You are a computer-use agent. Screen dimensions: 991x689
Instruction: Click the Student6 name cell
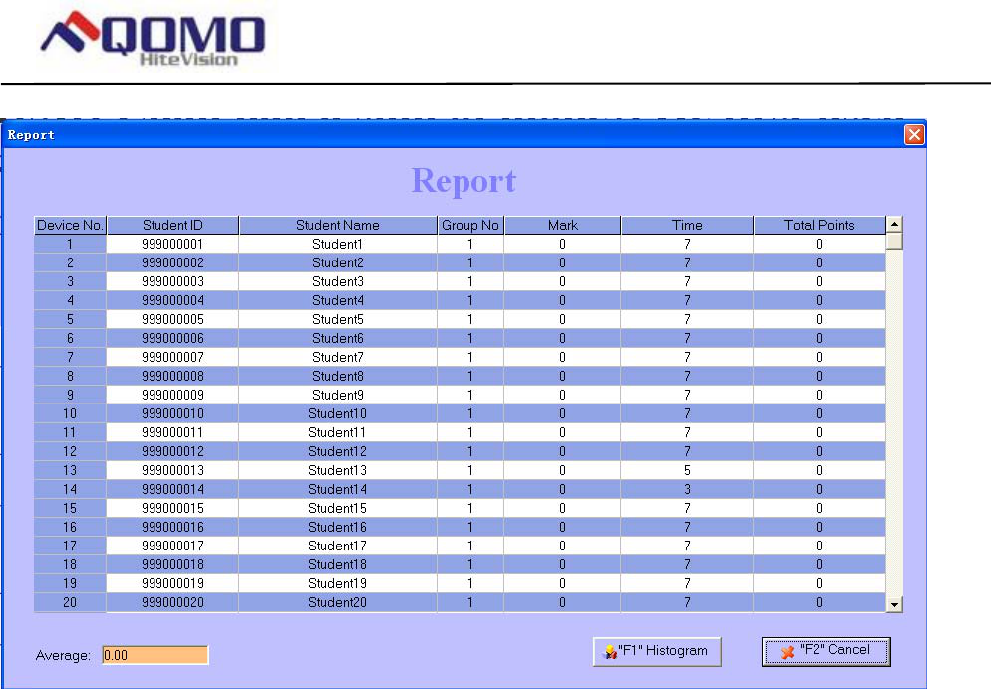click(337, 338)
